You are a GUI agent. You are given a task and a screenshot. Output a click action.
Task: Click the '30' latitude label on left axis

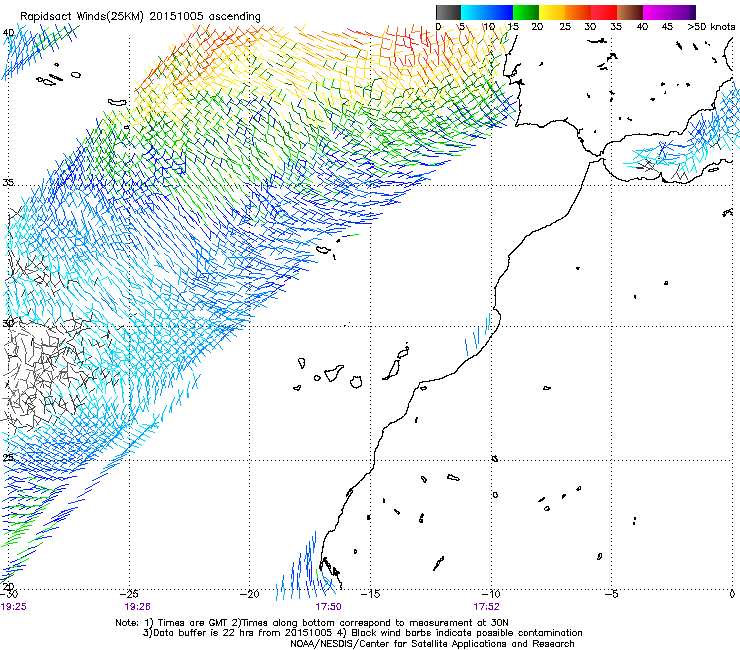pos(8,323)
